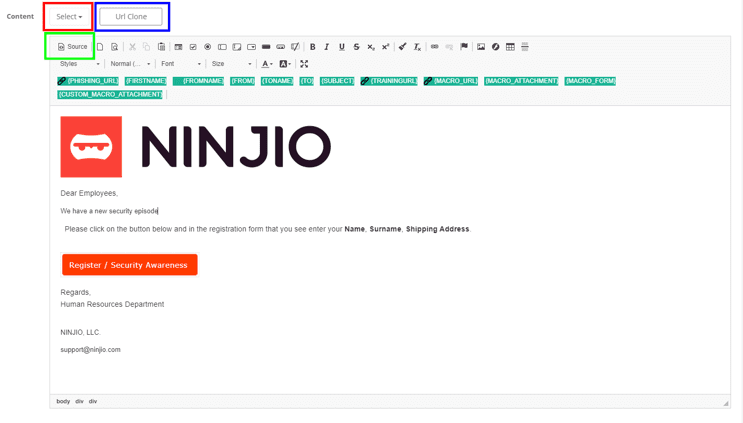Insert the {MACRO_FORM} macro
The height and width of the screenshot is (423, 743).
coord(590,81)
